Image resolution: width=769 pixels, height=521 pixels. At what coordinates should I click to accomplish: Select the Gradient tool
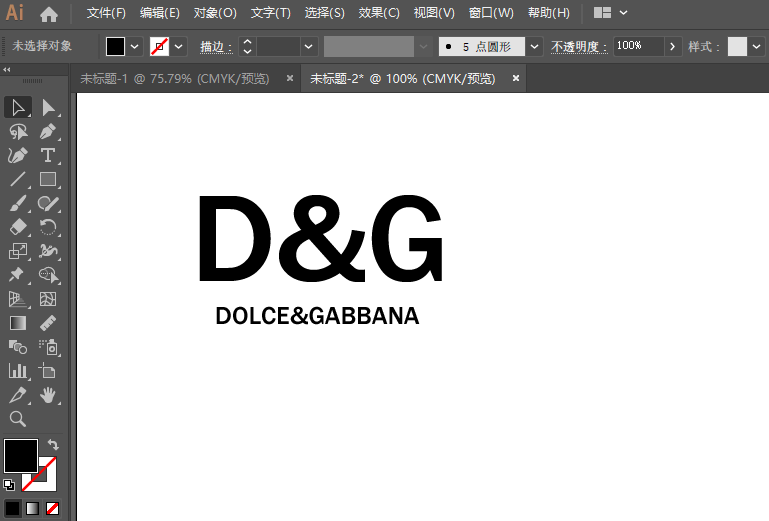pyautogui.click(x=18, y=323)
